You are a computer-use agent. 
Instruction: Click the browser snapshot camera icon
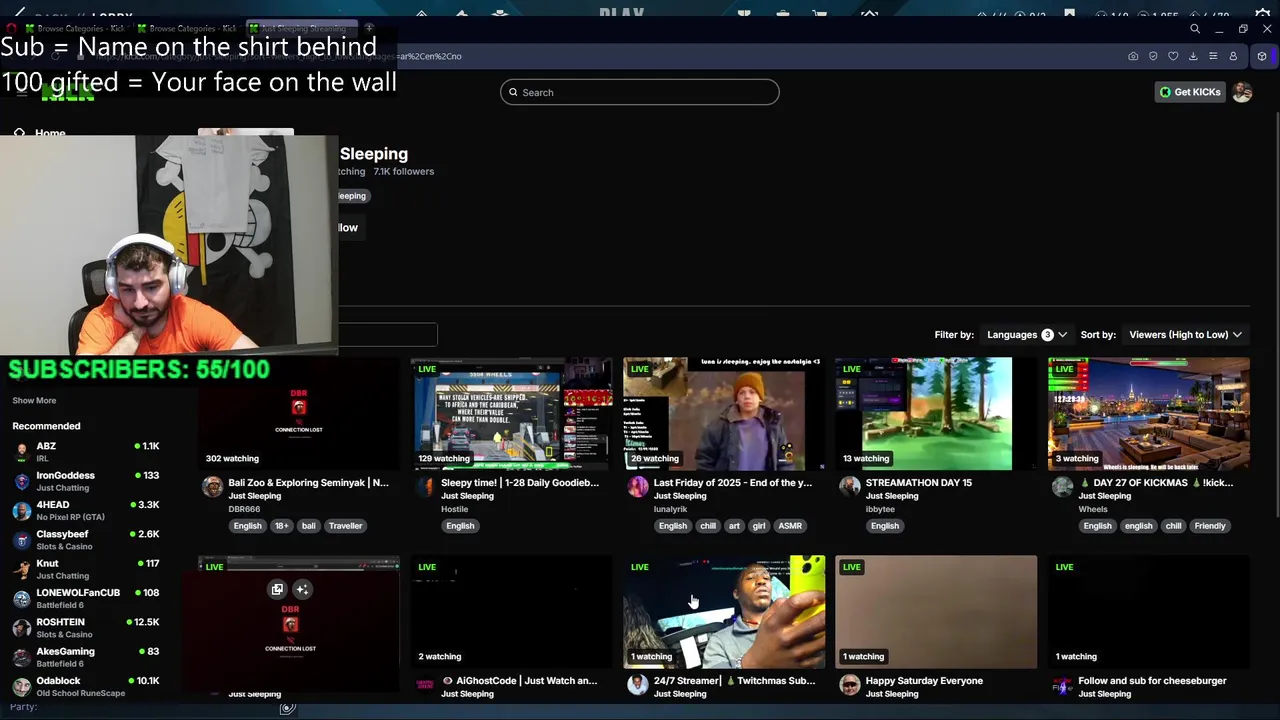pos(1133,56)
